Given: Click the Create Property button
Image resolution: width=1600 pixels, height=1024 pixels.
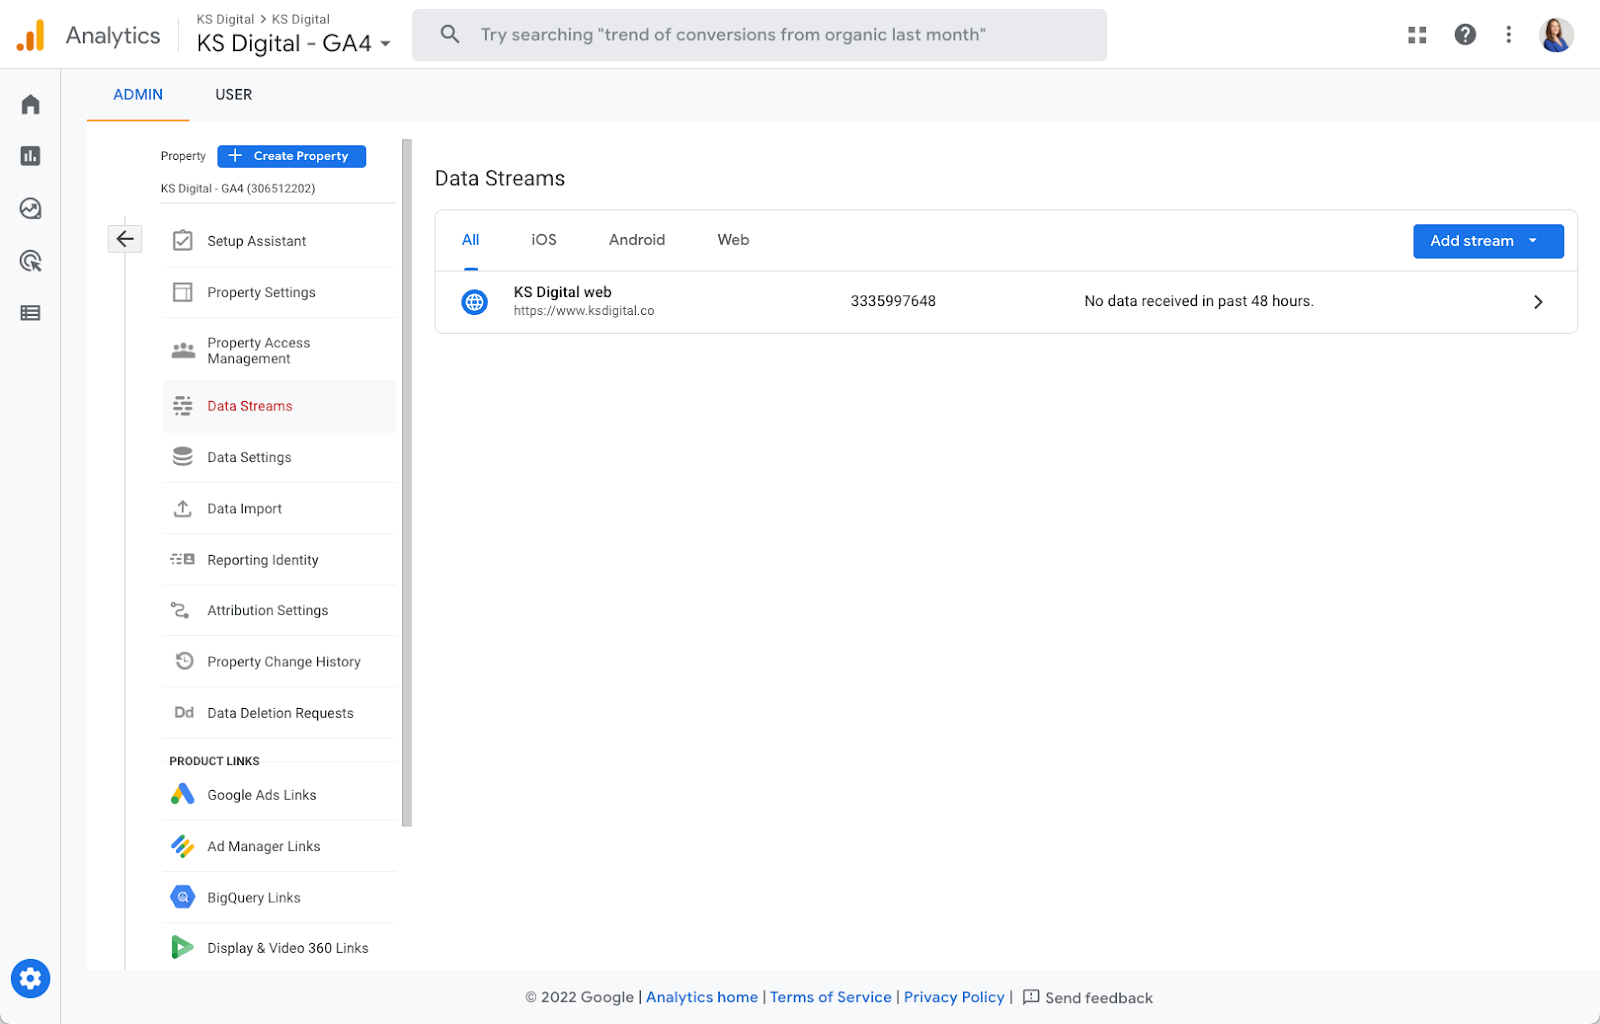Looking at the screenshot, I should (292, 156).
